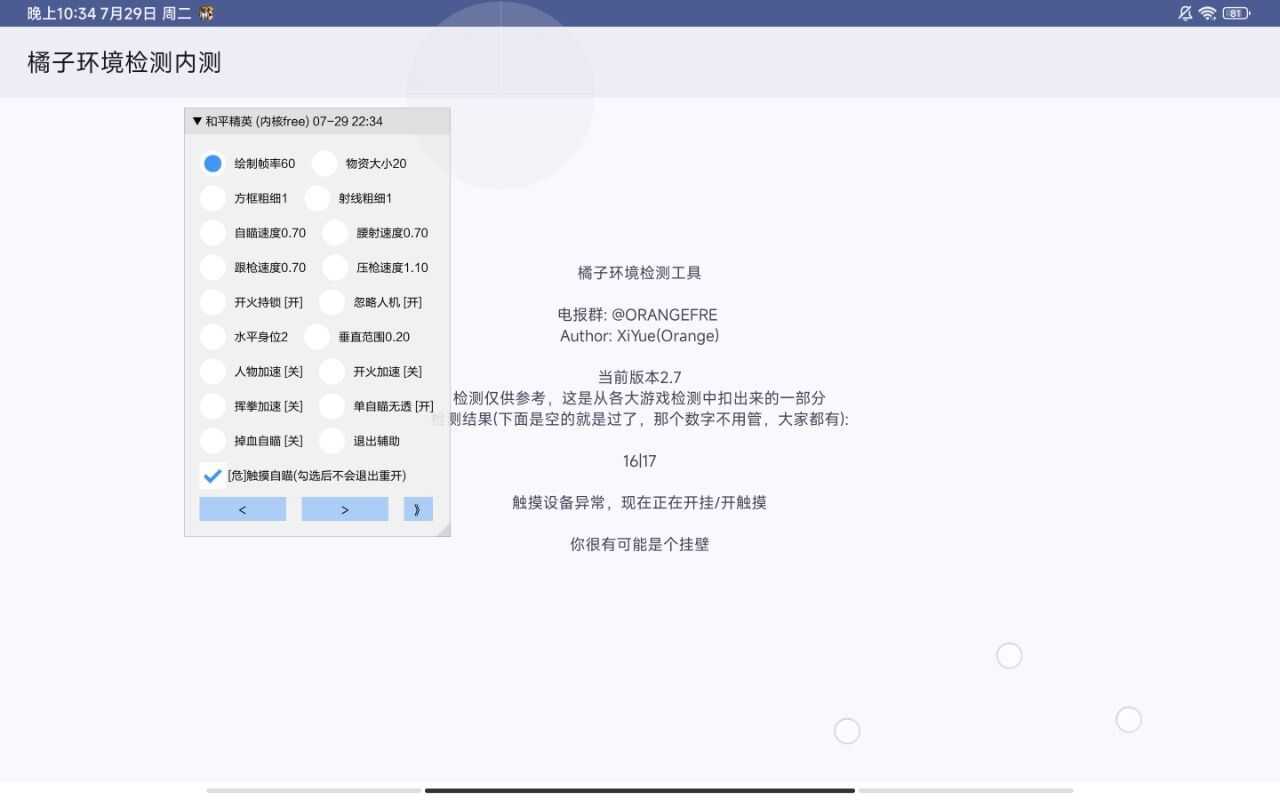Click the double-arrow 》 skip button
This screenshot has height=800, width=1280.
(x=417, y=509)
